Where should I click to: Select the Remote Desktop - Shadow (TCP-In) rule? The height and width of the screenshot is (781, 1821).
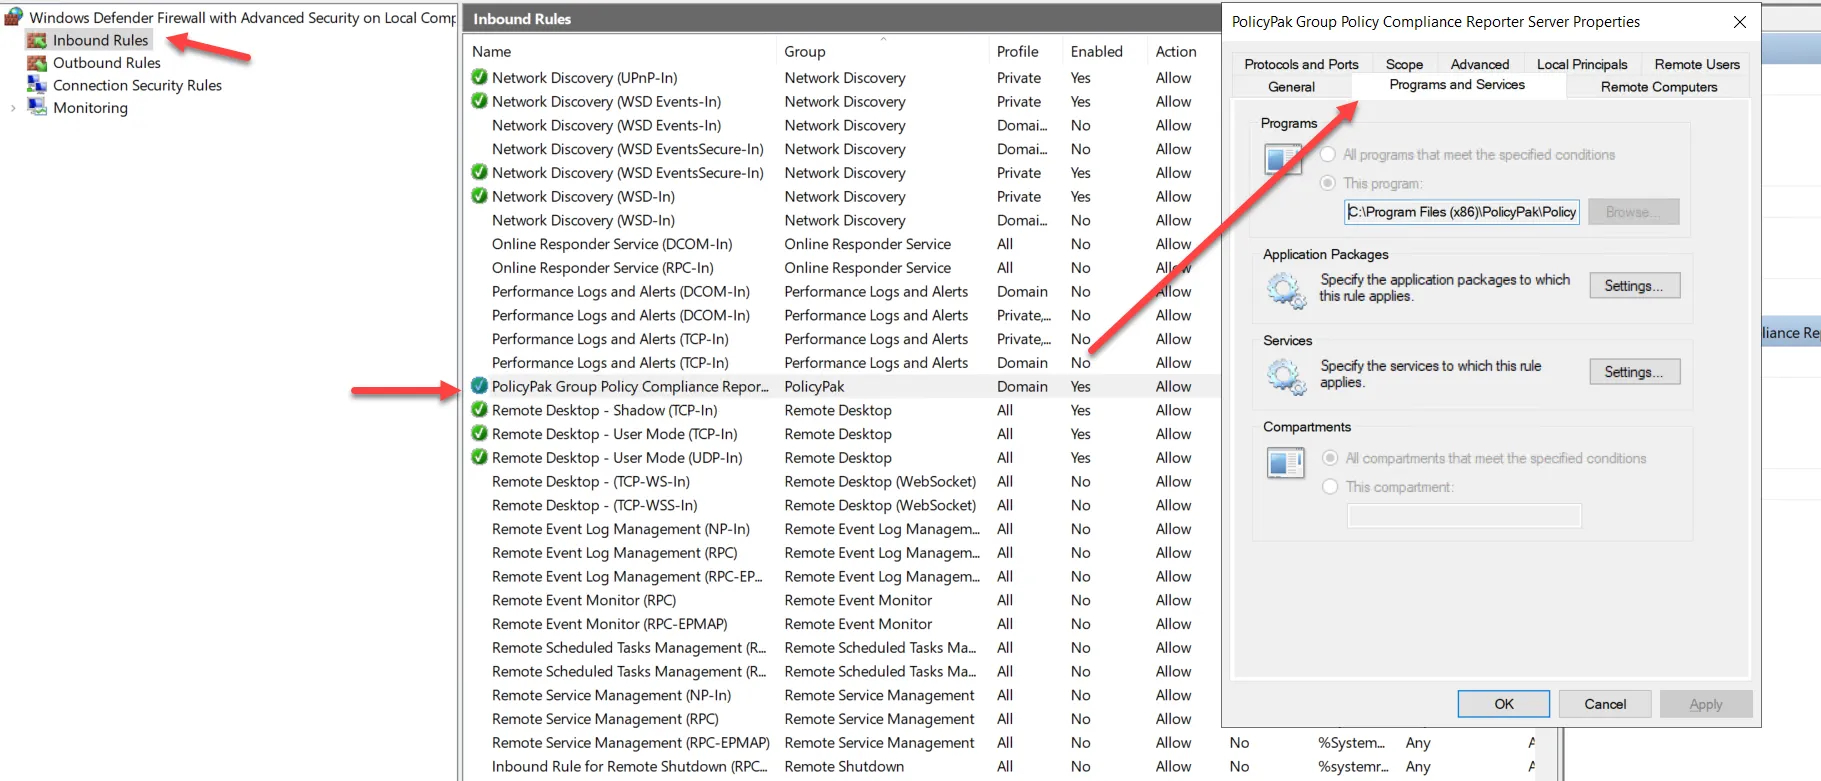point(604,410)
